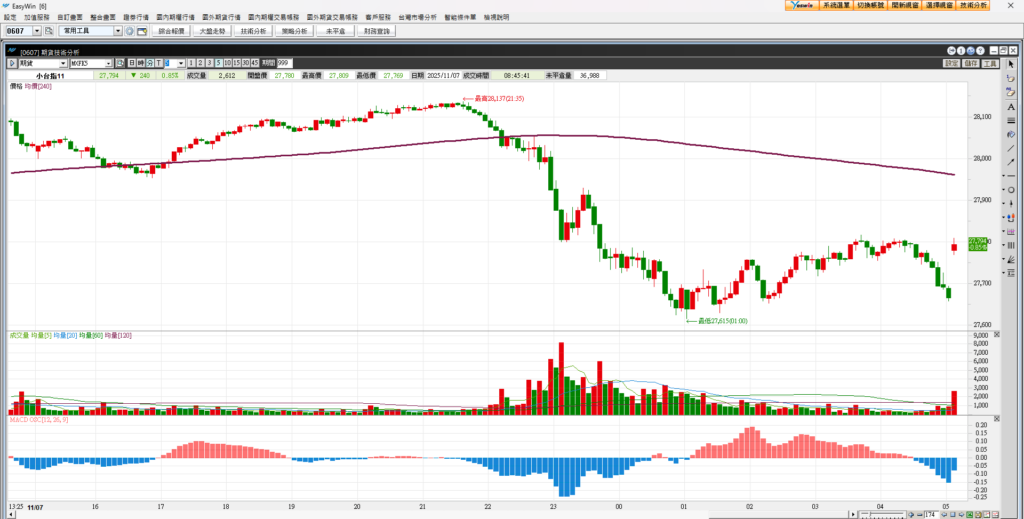Select the text annotation 'A' drawing tool
The image size is (1024, 519).
tap(1011, 105)
